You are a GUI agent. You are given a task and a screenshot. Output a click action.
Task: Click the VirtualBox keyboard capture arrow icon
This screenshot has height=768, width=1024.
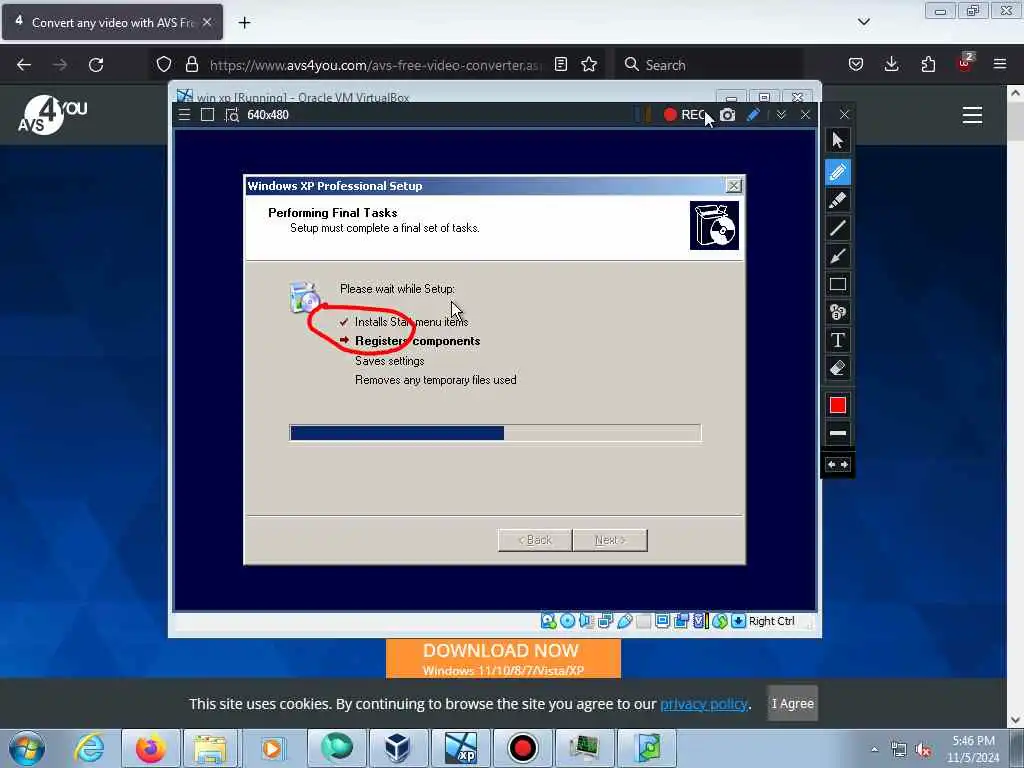click(739, 621)
